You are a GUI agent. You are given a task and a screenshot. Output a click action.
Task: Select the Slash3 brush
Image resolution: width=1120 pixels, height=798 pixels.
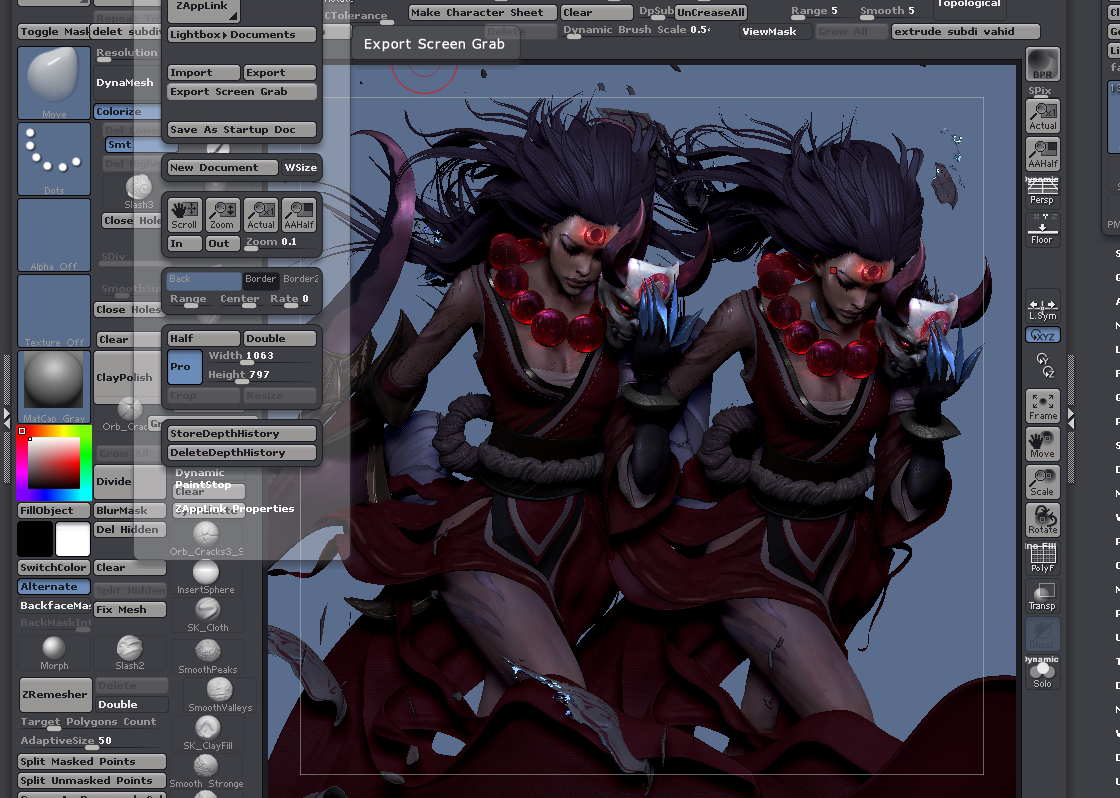click(139, 192)
